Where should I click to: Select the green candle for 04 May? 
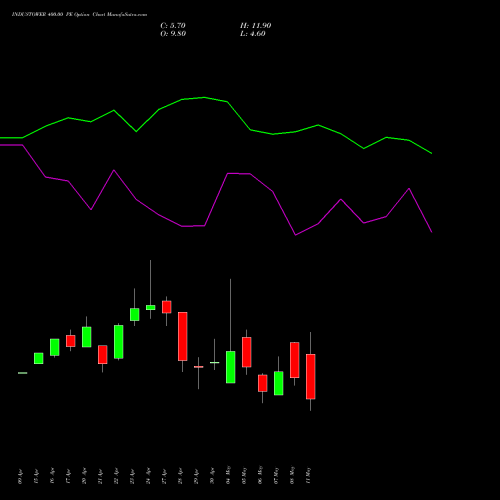point(231,367)
